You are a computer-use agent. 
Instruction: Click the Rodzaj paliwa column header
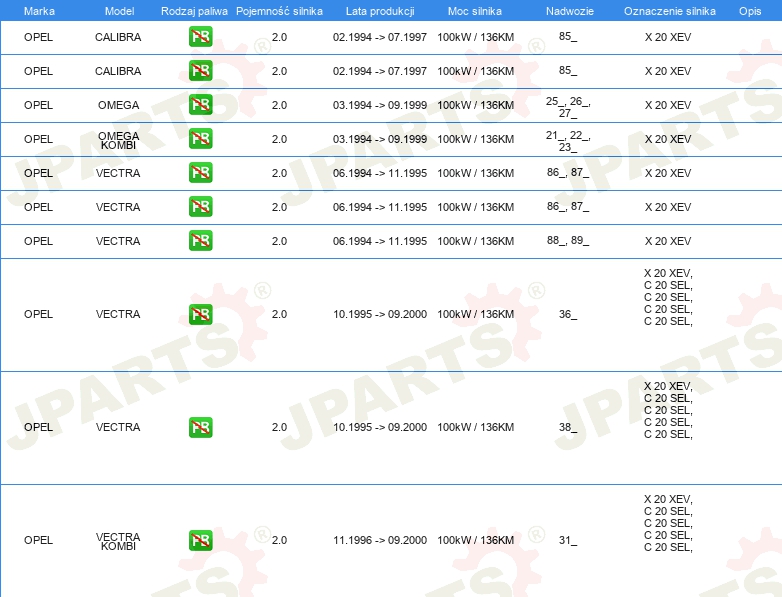coord(194,11)
